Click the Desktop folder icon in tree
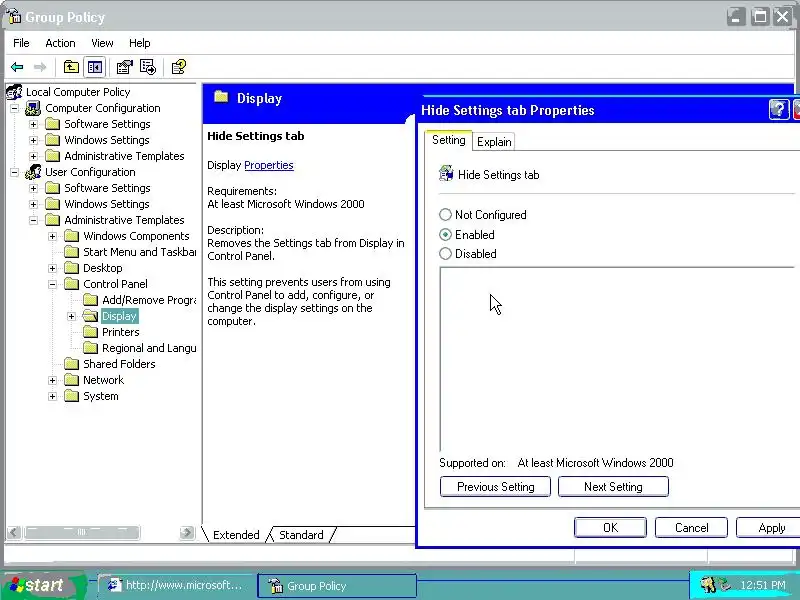 tap(71, 268)
